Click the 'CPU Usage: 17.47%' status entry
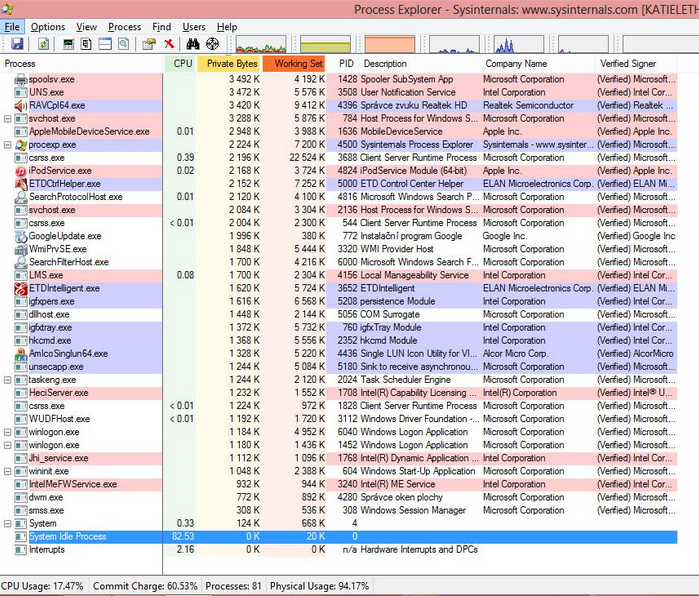The height and width of the screenshot is (596, 699). tap(42, 586)
